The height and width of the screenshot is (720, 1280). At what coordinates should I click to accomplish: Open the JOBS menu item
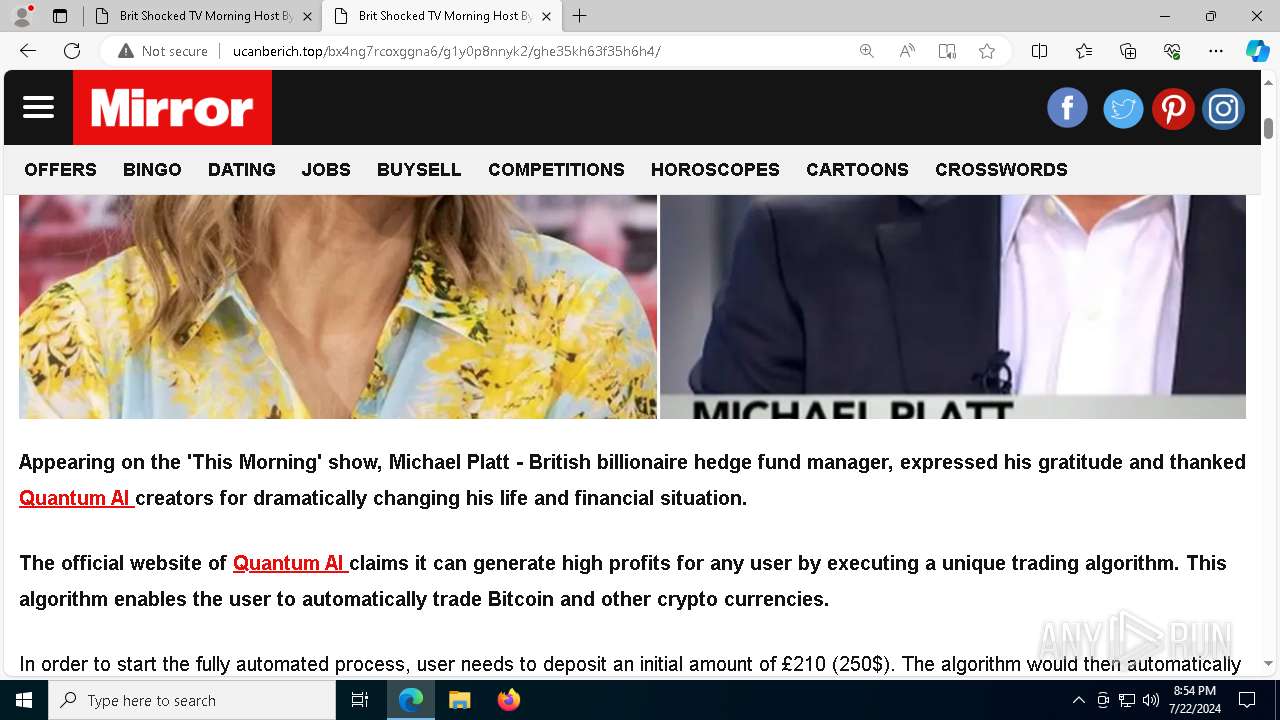pyautogui.click(x=326, y=170)
